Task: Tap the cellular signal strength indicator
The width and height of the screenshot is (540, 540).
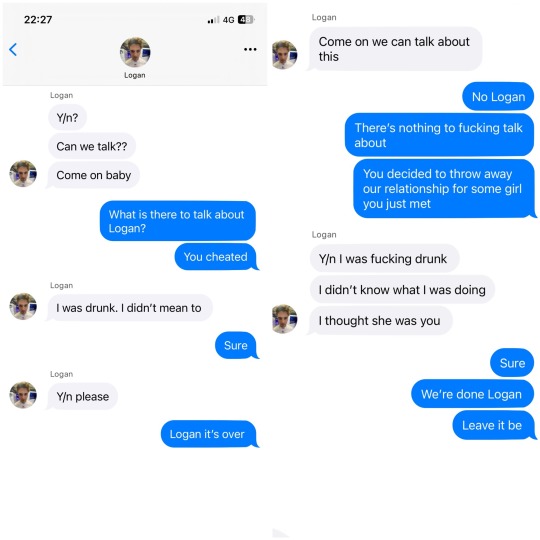Action: (x=213, y=20)
